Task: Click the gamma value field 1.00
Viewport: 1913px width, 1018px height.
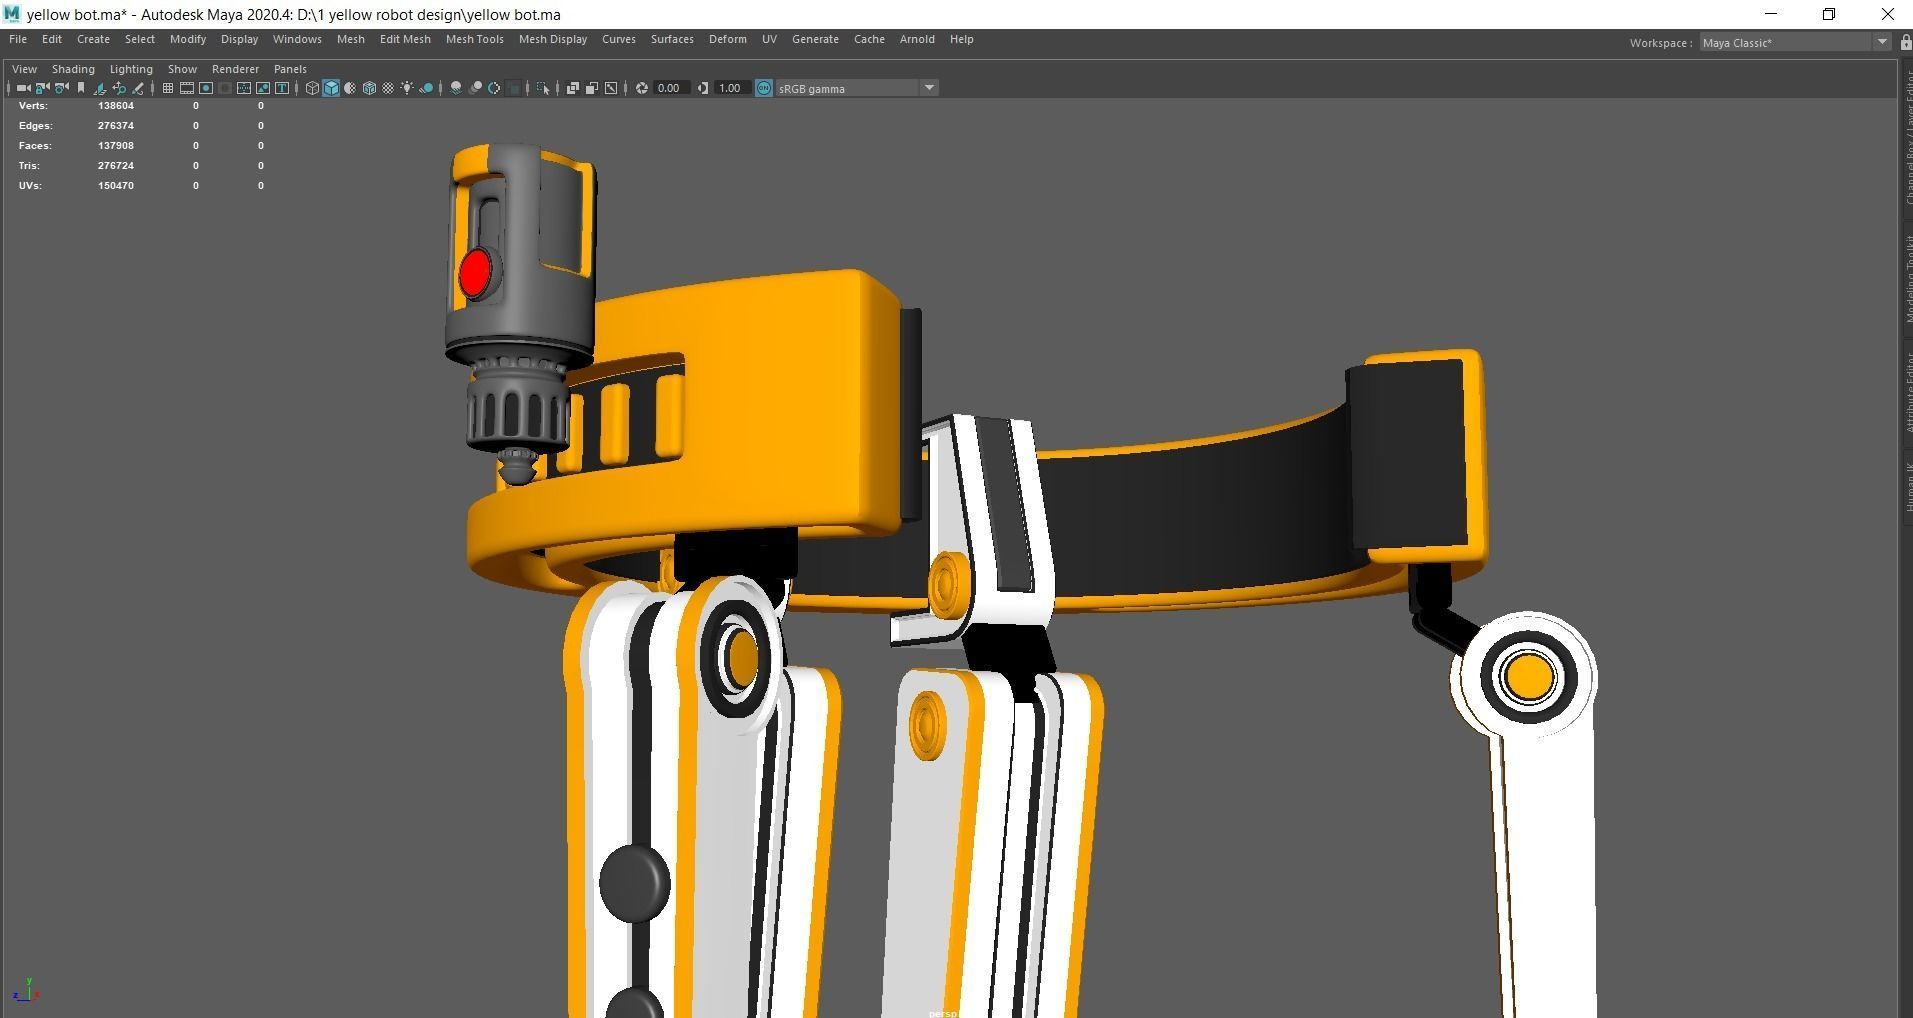Action: pyautogui.click(x=731, y=88)
